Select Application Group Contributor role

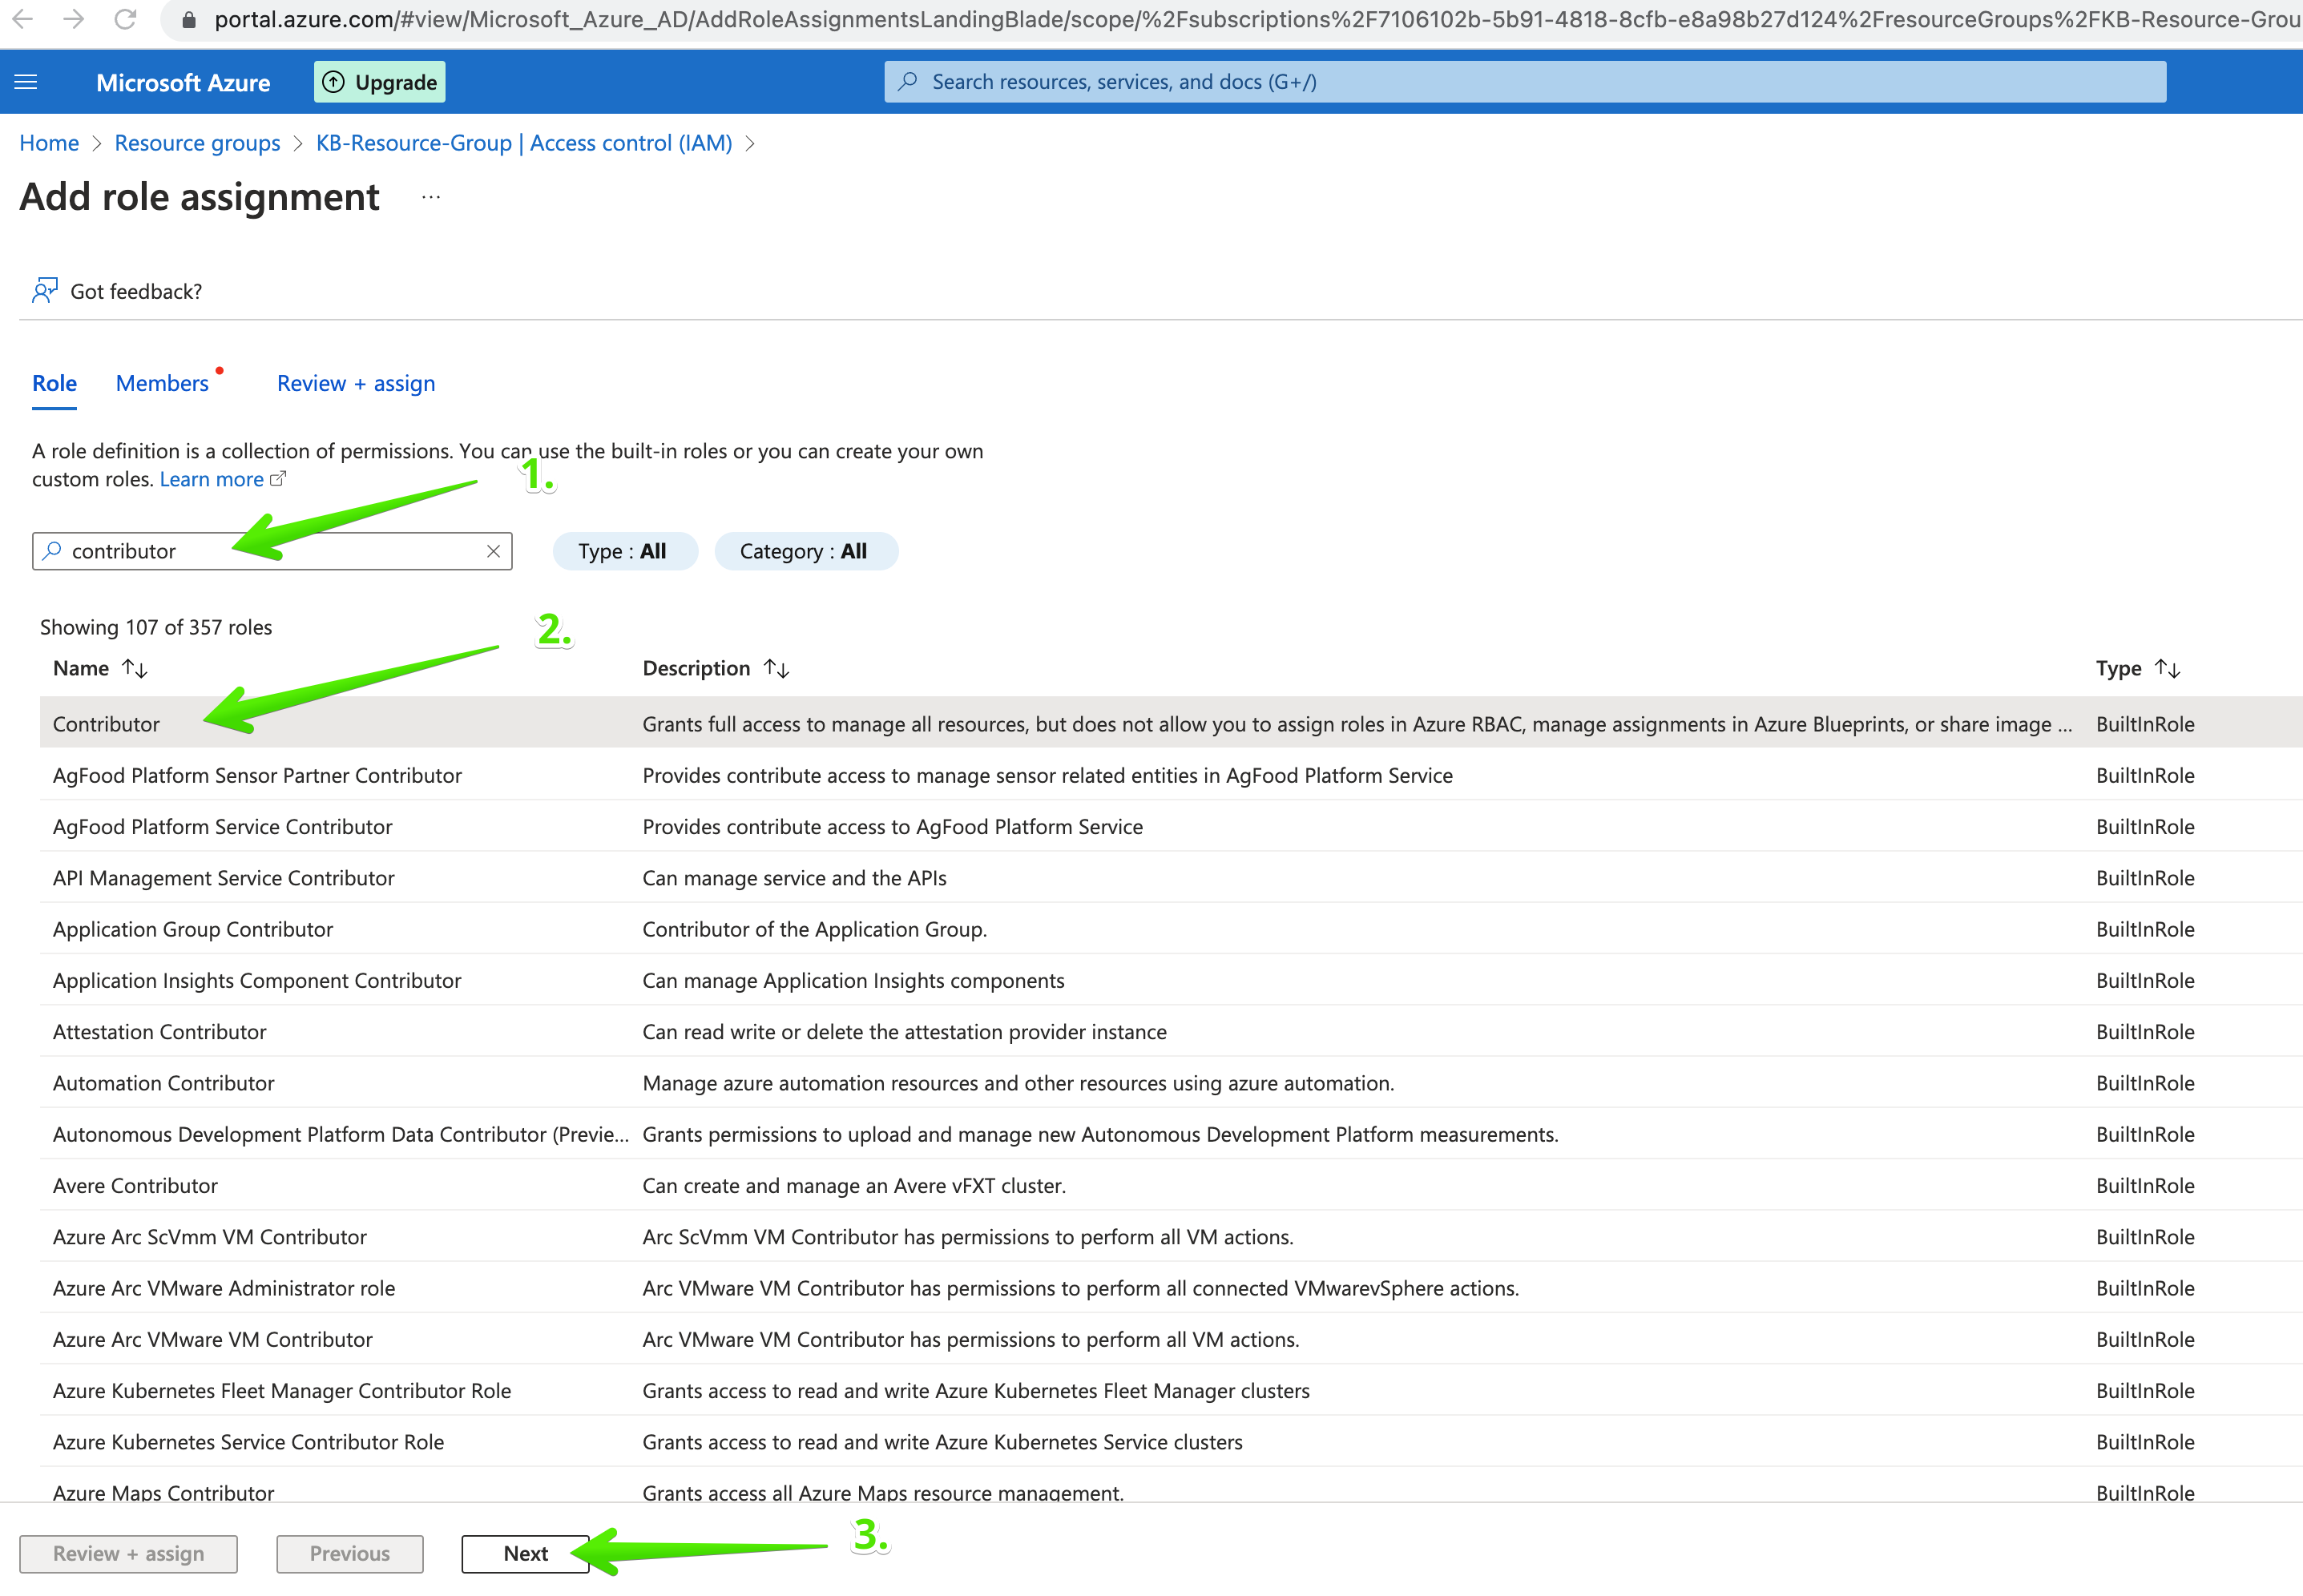[x=1171, y=929]
